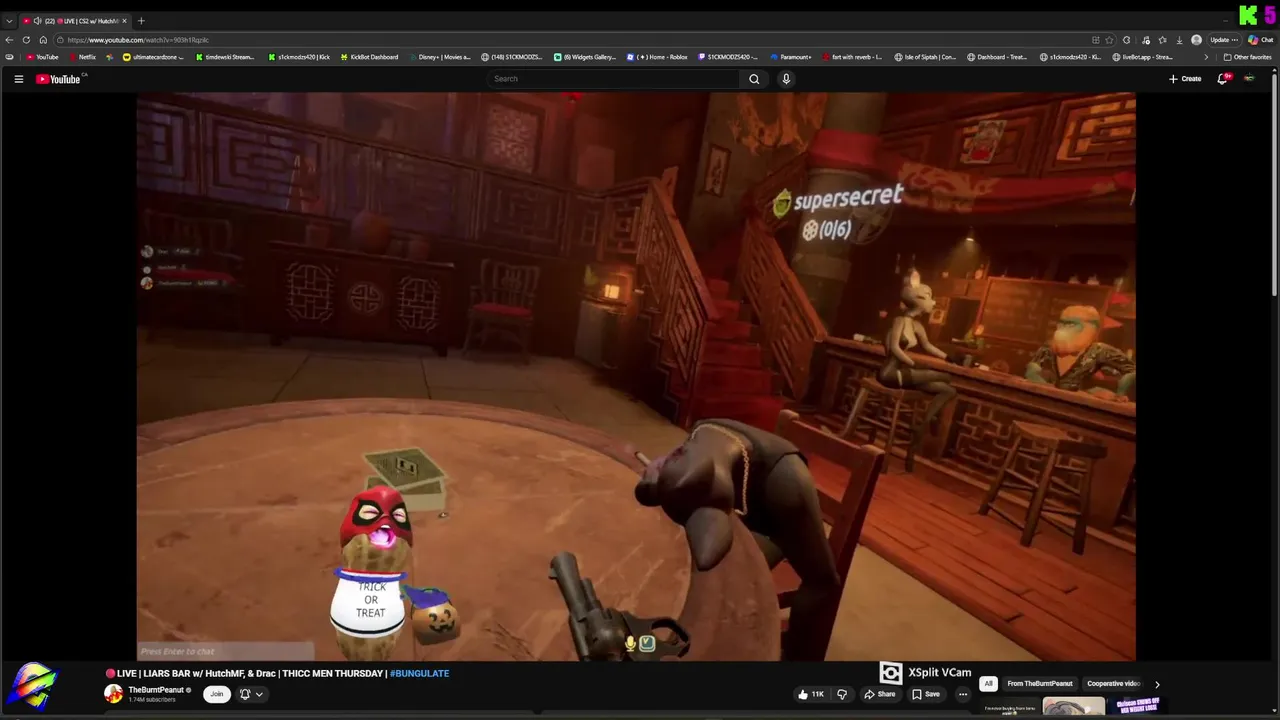Open the browser profile avatar

click(1196, 40)
